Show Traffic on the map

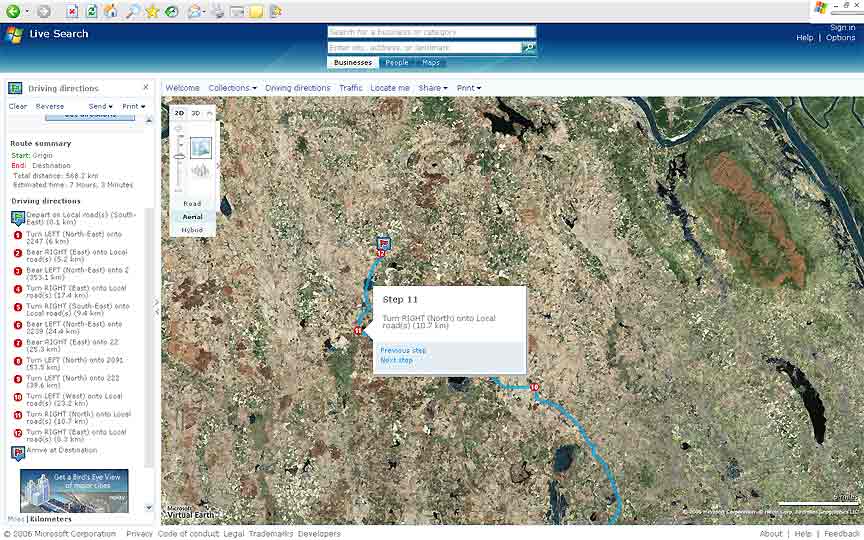350,88
